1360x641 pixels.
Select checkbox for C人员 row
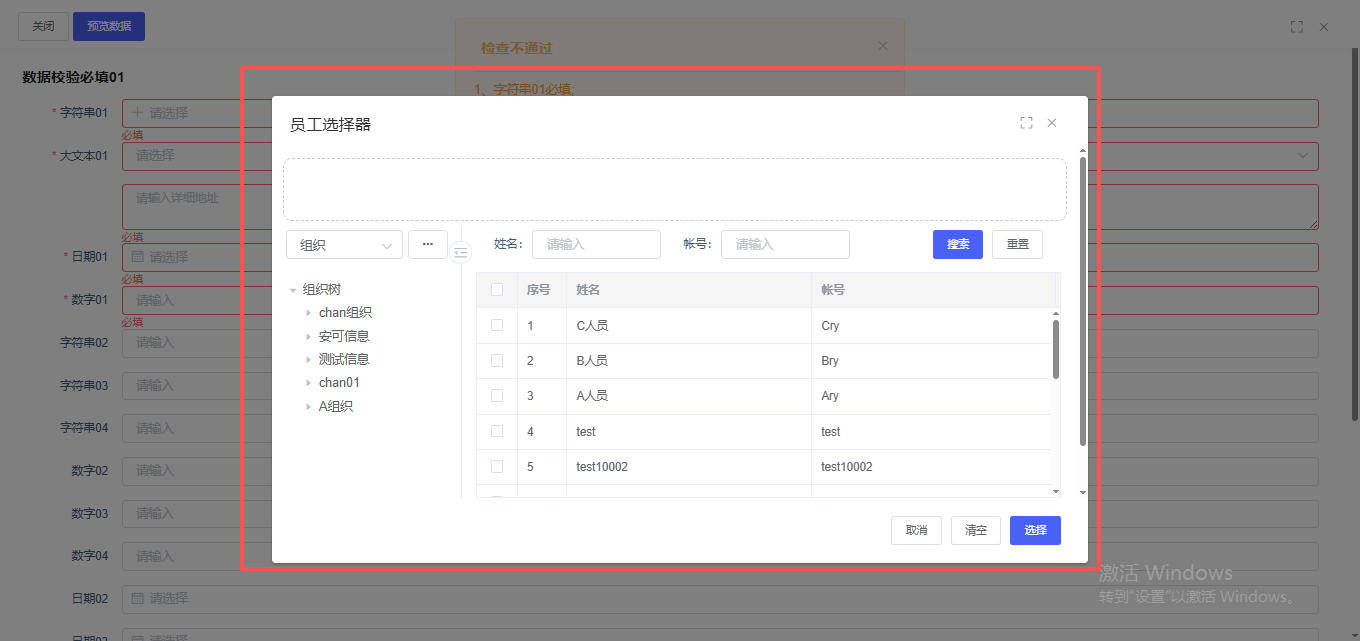point(497,326)
